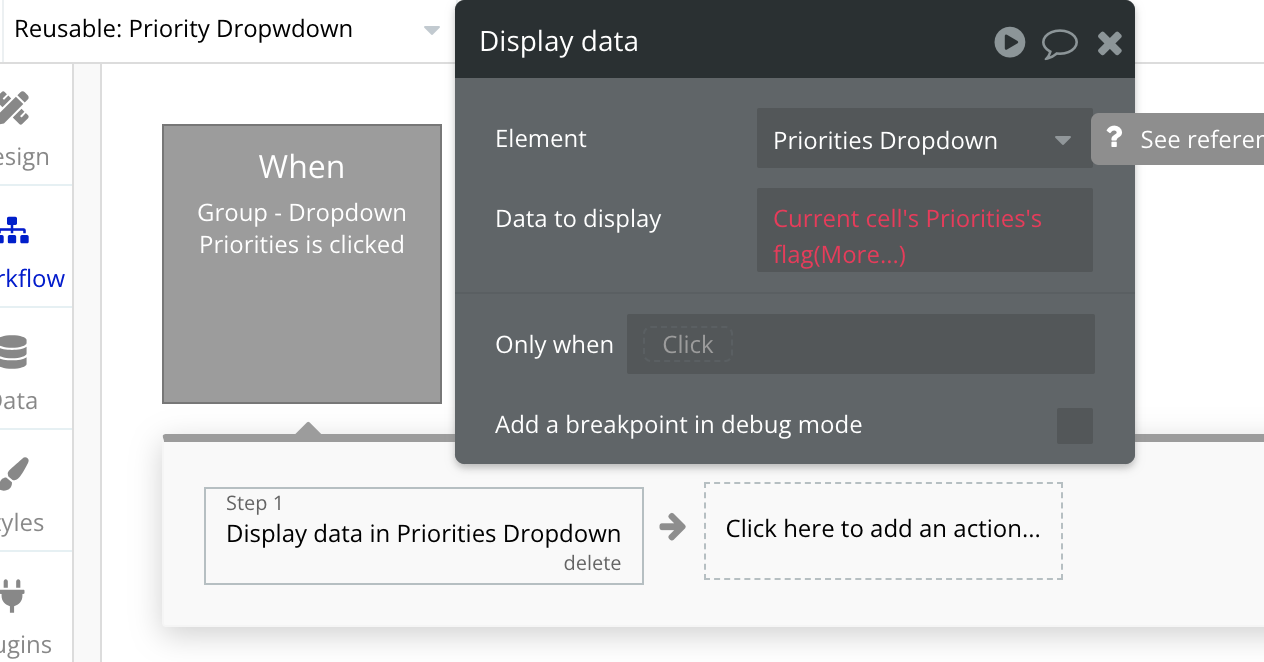Open the Plugins tab plug icon
Screen dimensions: 1264x662
14,596
